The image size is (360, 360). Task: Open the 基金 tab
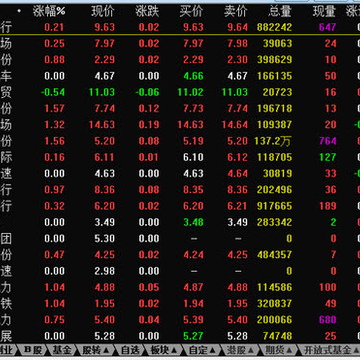(62, 350)
